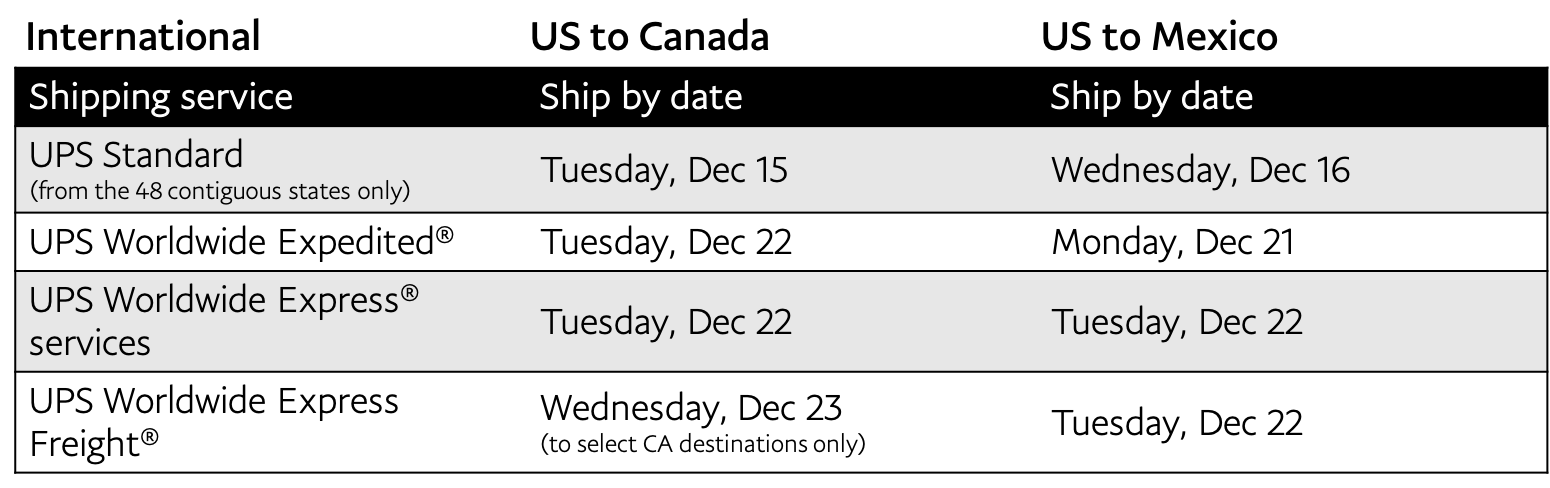The width and height of the screenshot is (1550, 488).
Task: Select the "UPS Standard" service name
Action: (136, 155)
